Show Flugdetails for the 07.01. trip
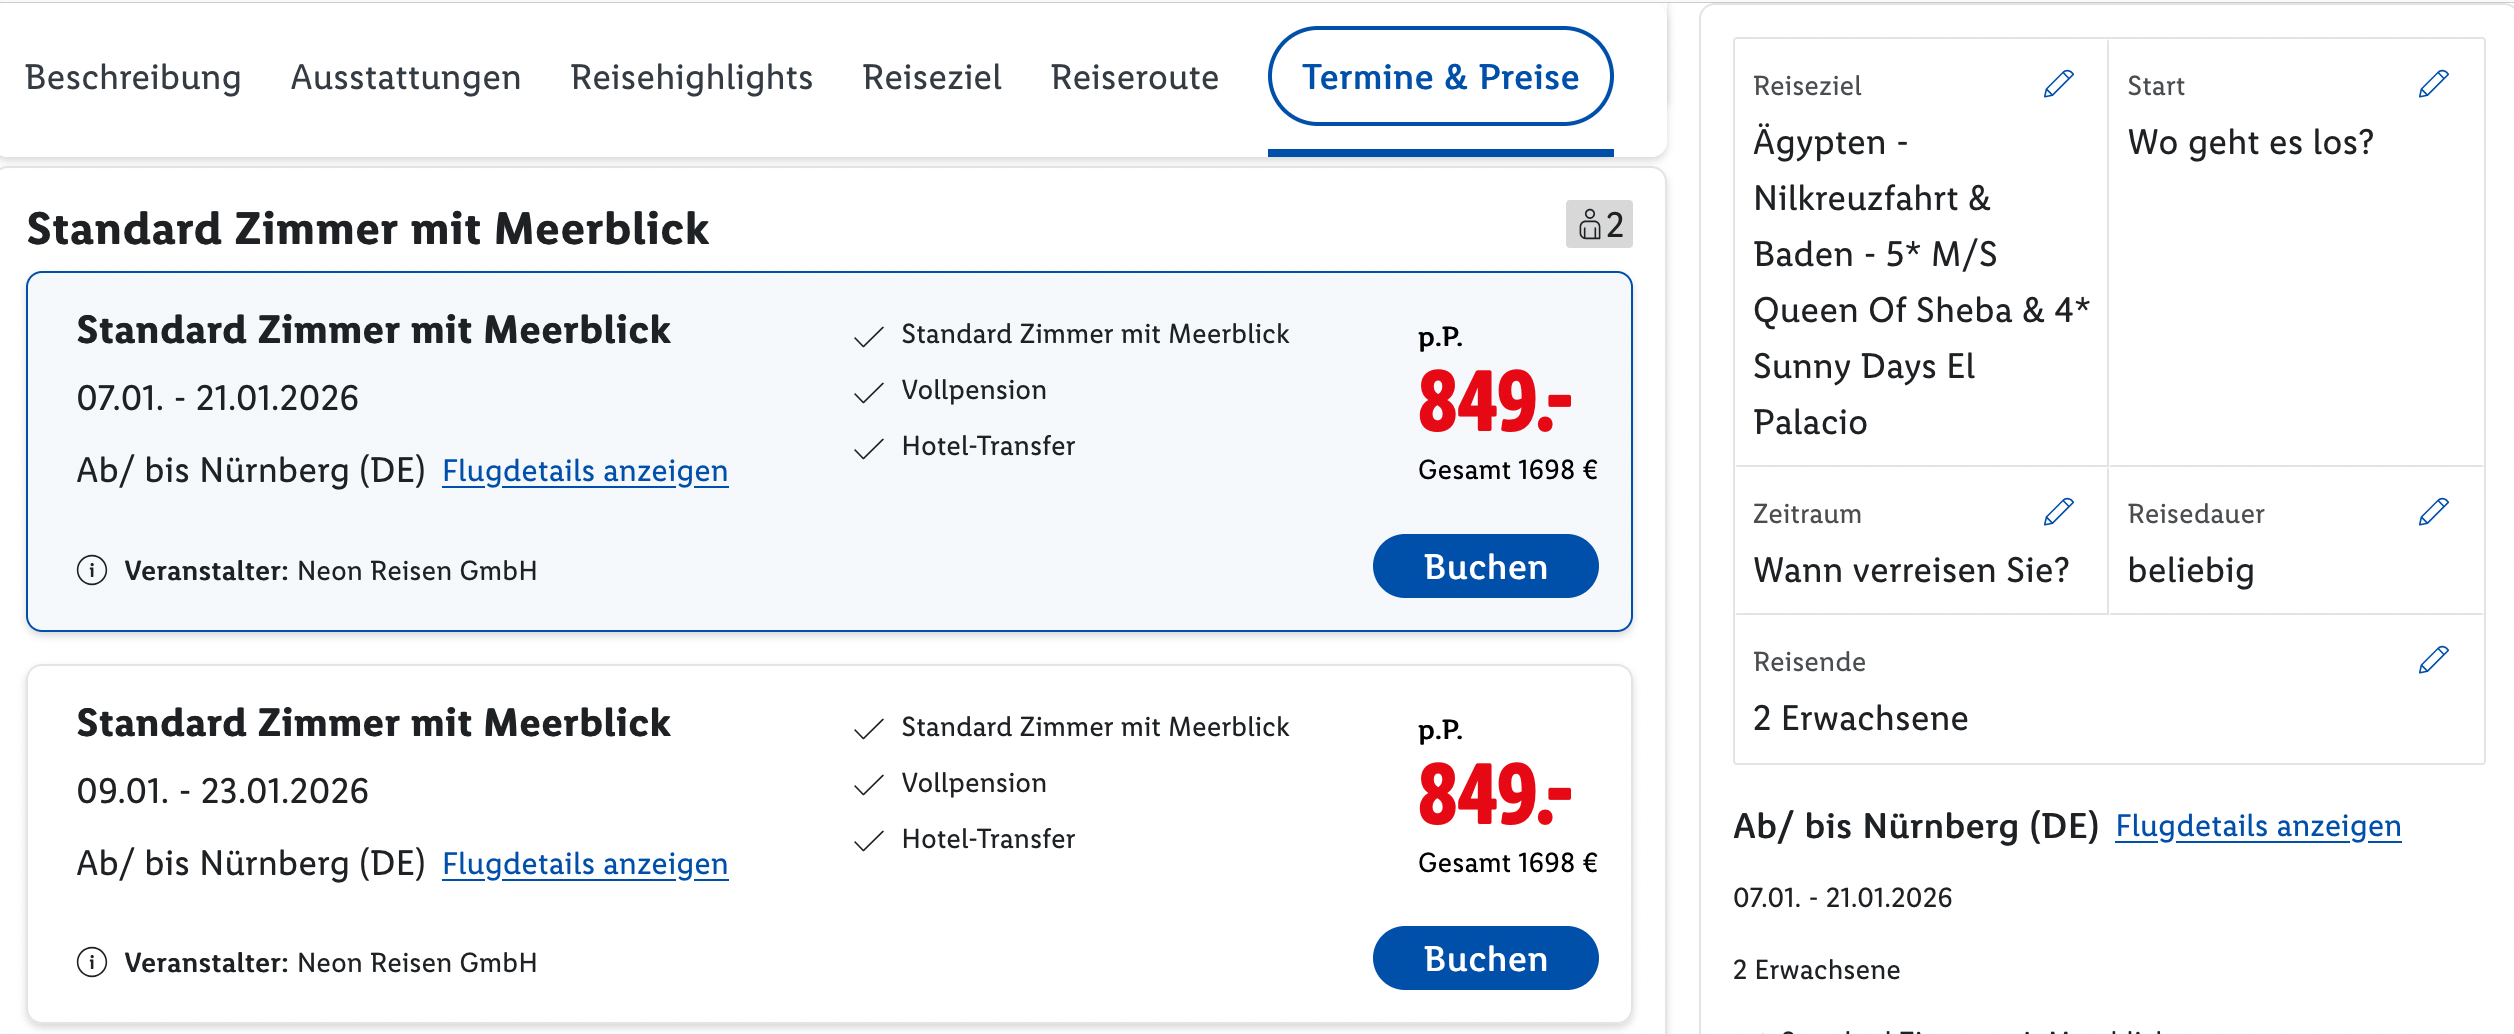The image size is (2514, 1034). click(x=584, y=470)
